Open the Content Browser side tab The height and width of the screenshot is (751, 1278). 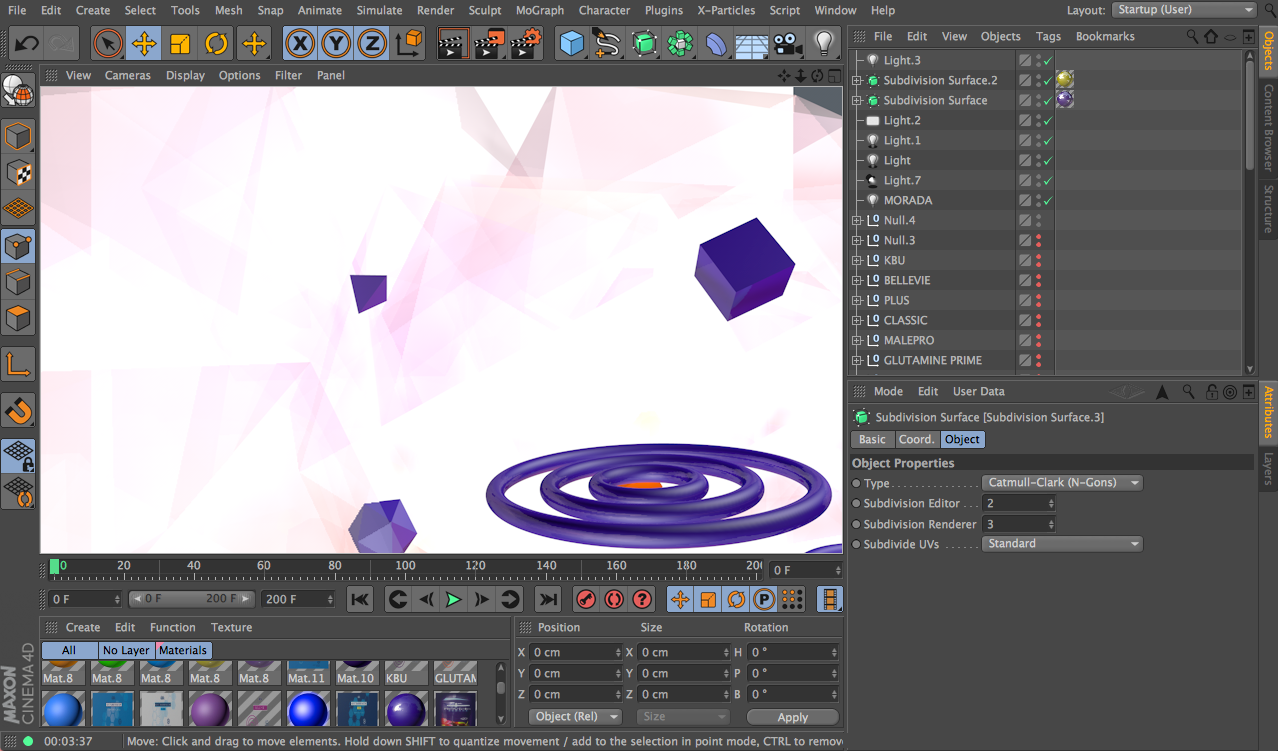pyautogui.click(x=1268, y=127)
